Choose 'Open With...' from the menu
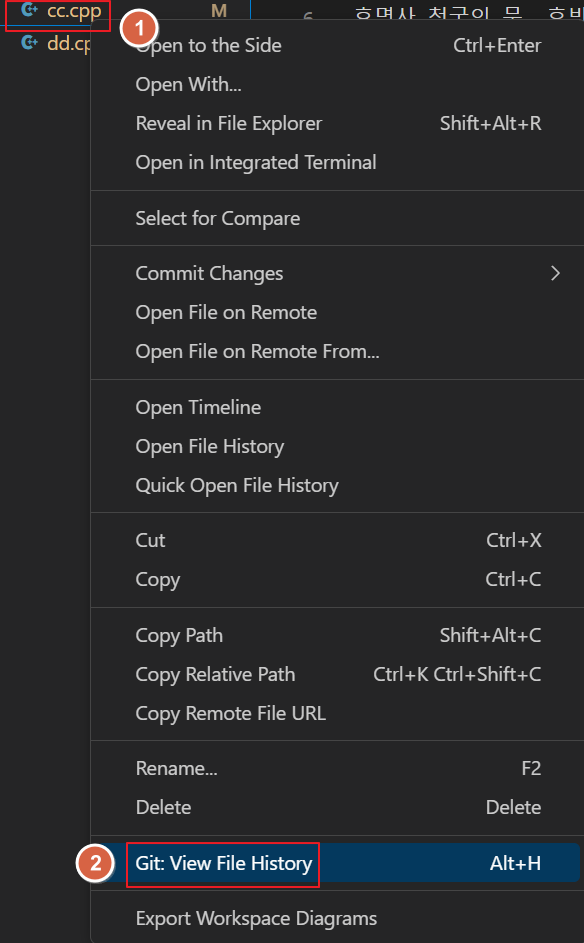Image resolution: width=584 pixels, height=943 pixels. tap(188, 84)
